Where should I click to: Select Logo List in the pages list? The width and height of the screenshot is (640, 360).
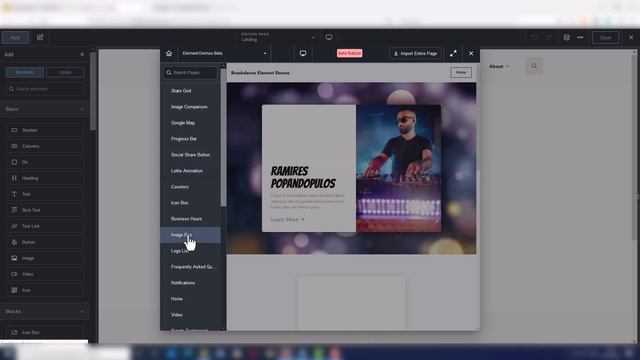tap(190, 251)
